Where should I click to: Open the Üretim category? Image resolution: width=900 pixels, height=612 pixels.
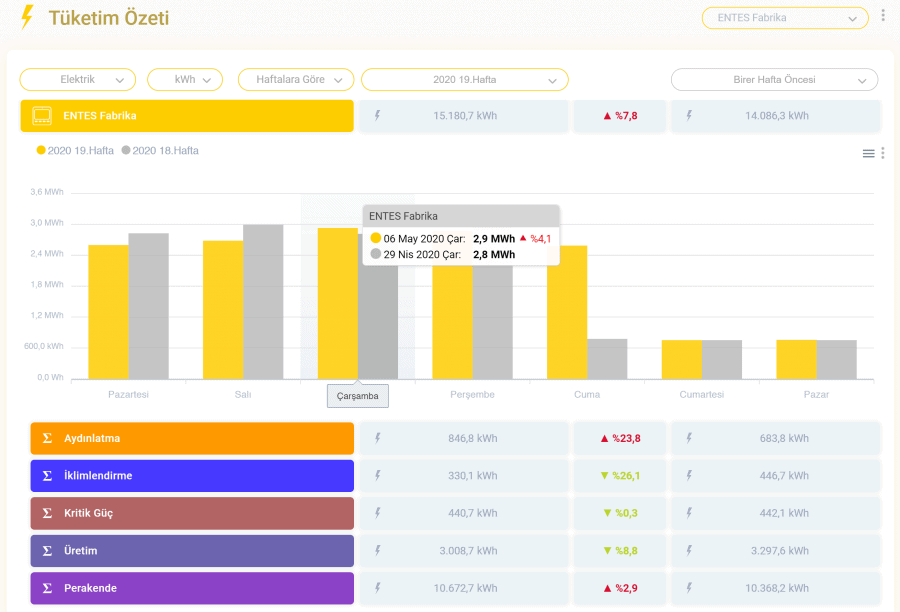pos(192,551)
